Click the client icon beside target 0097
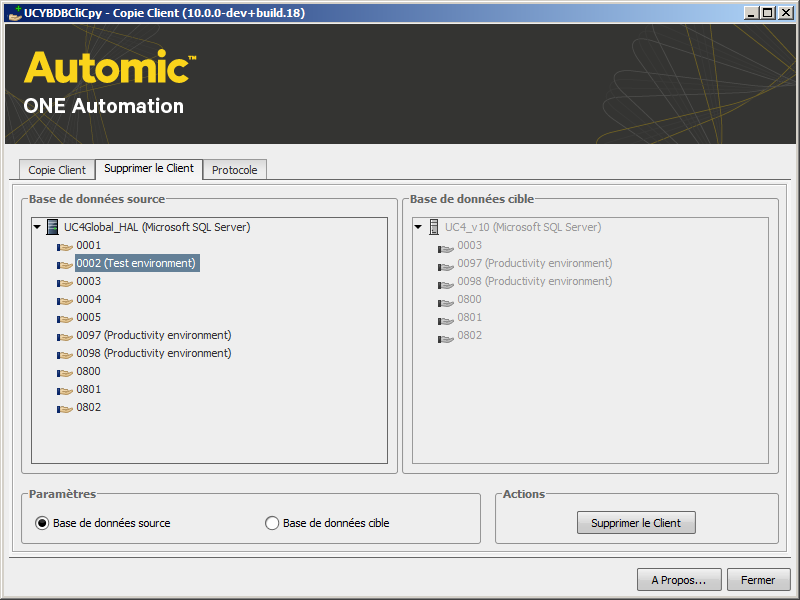800x600 pixels. tap(445, 265)
